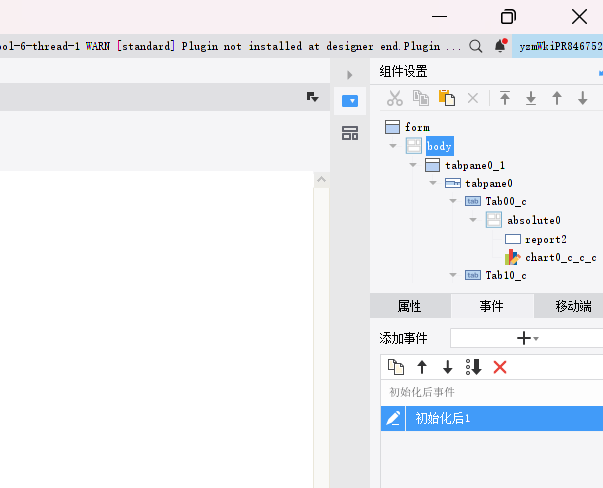Collapse the body node expander
Image resolution: width=603 pixels, height=488 pixels.
click(393, 146)
